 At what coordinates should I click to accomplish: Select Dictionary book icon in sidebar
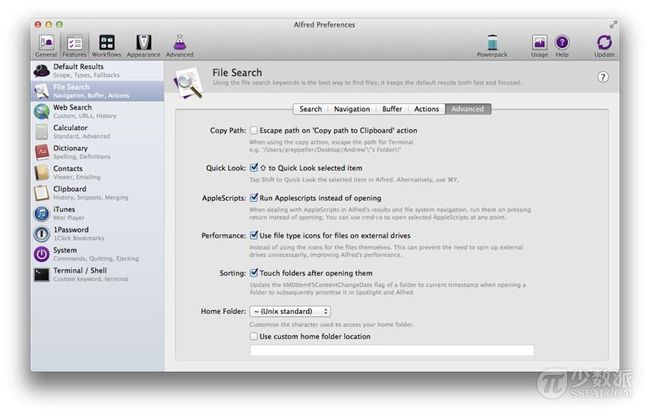pos(41,152)
